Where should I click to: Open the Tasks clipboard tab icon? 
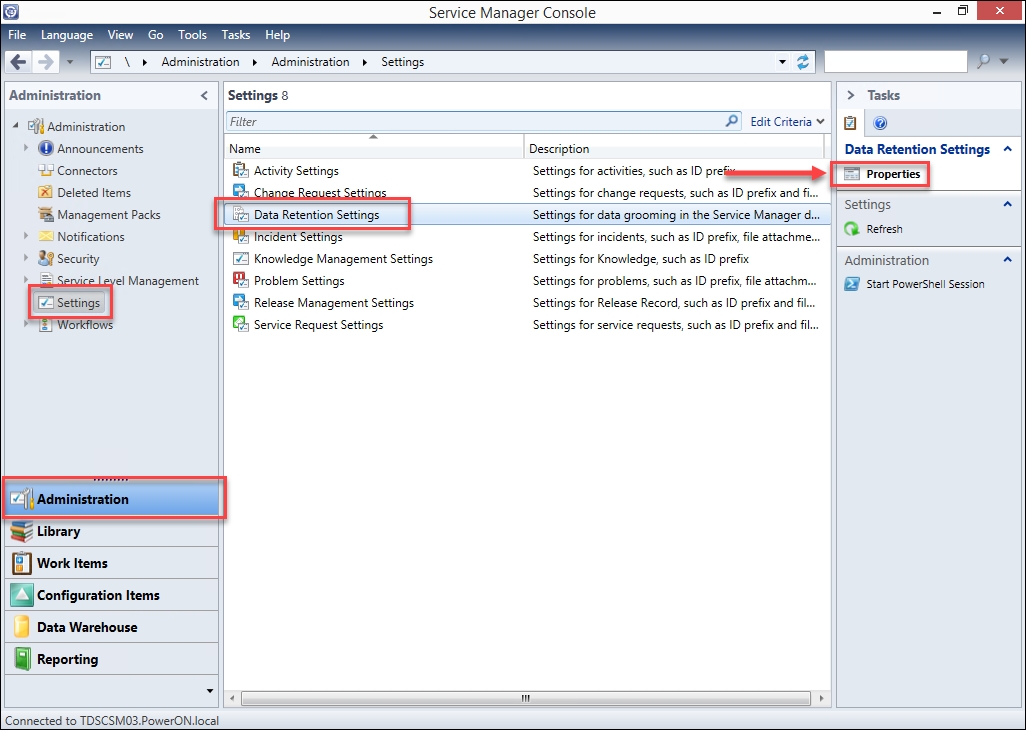click(850, 122)
